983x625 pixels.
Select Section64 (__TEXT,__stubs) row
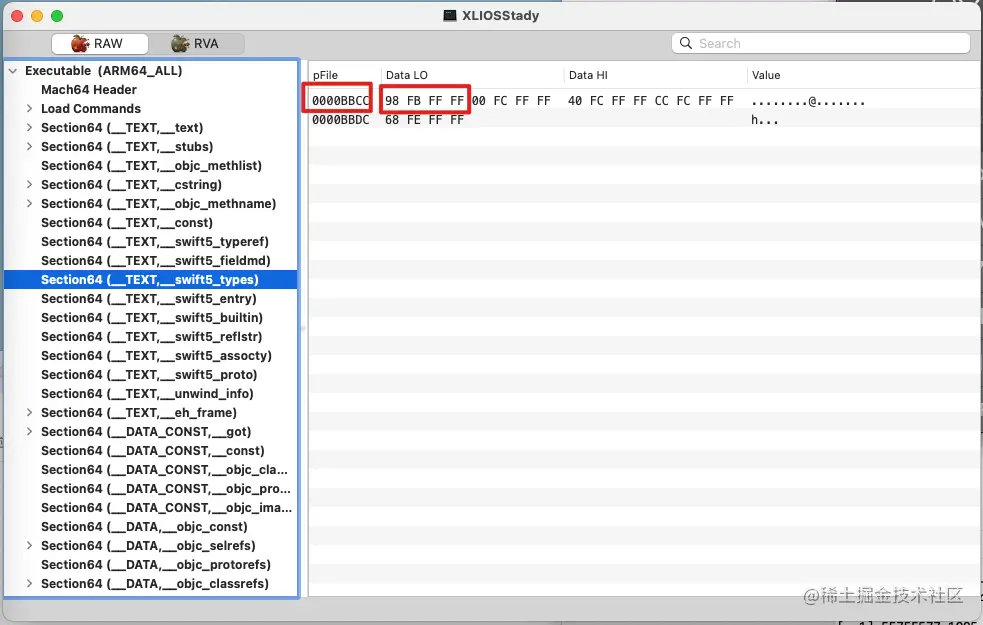coord(151,146)
